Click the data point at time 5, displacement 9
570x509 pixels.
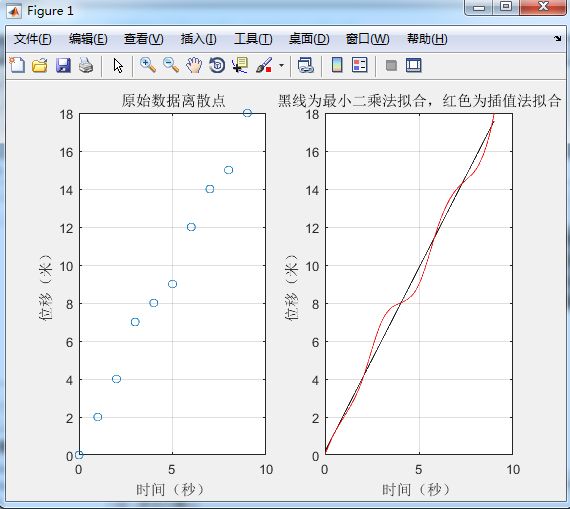pos(173,284)
